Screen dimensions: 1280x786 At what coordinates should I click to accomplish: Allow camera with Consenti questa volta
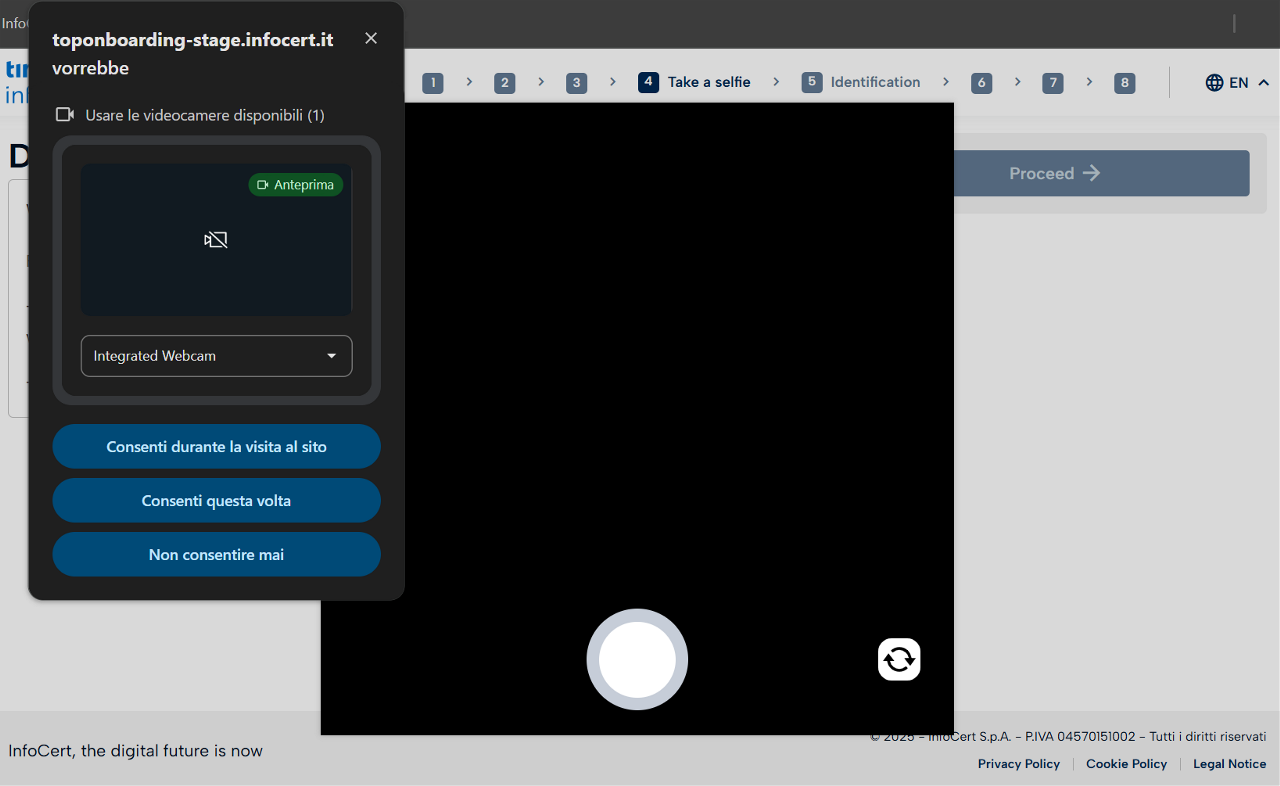tap(216, 501)
